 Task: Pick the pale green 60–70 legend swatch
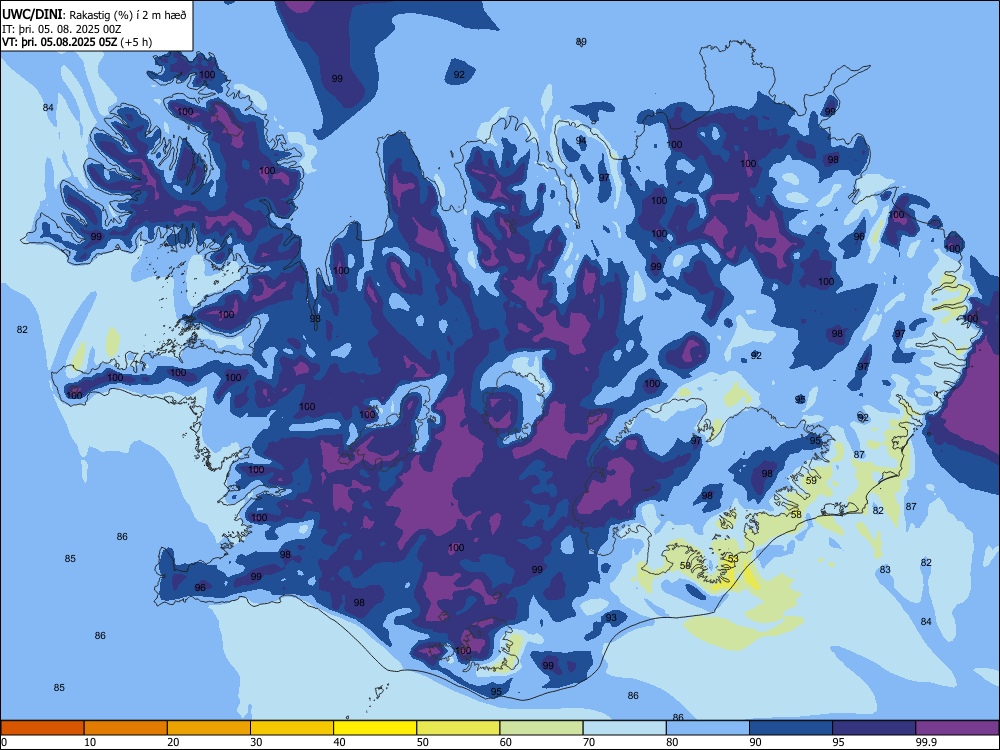click(541, 728)
